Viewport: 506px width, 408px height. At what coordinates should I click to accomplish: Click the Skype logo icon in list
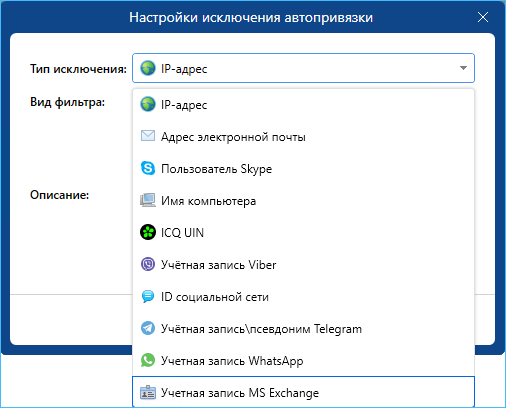(148, 168)
